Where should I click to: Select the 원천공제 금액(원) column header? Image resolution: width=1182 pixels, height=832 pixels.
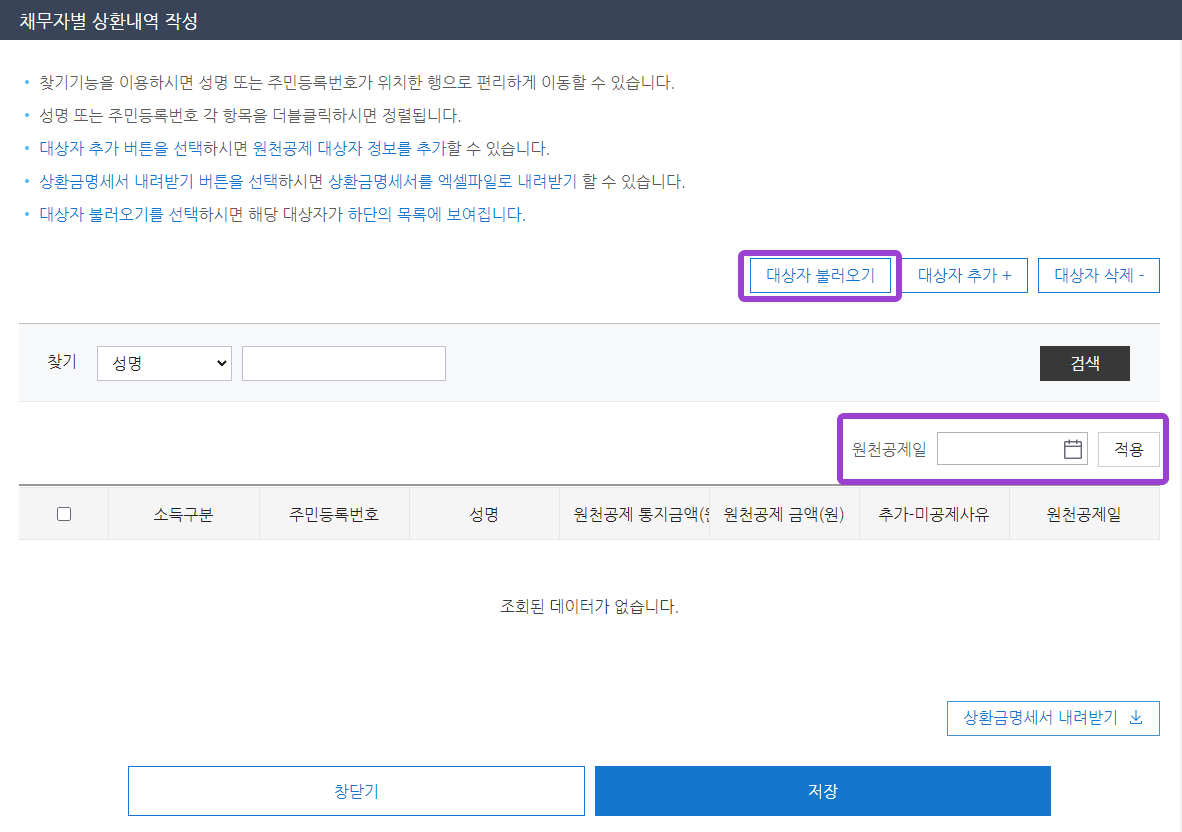pyautogui.click(x=785, y=512)
